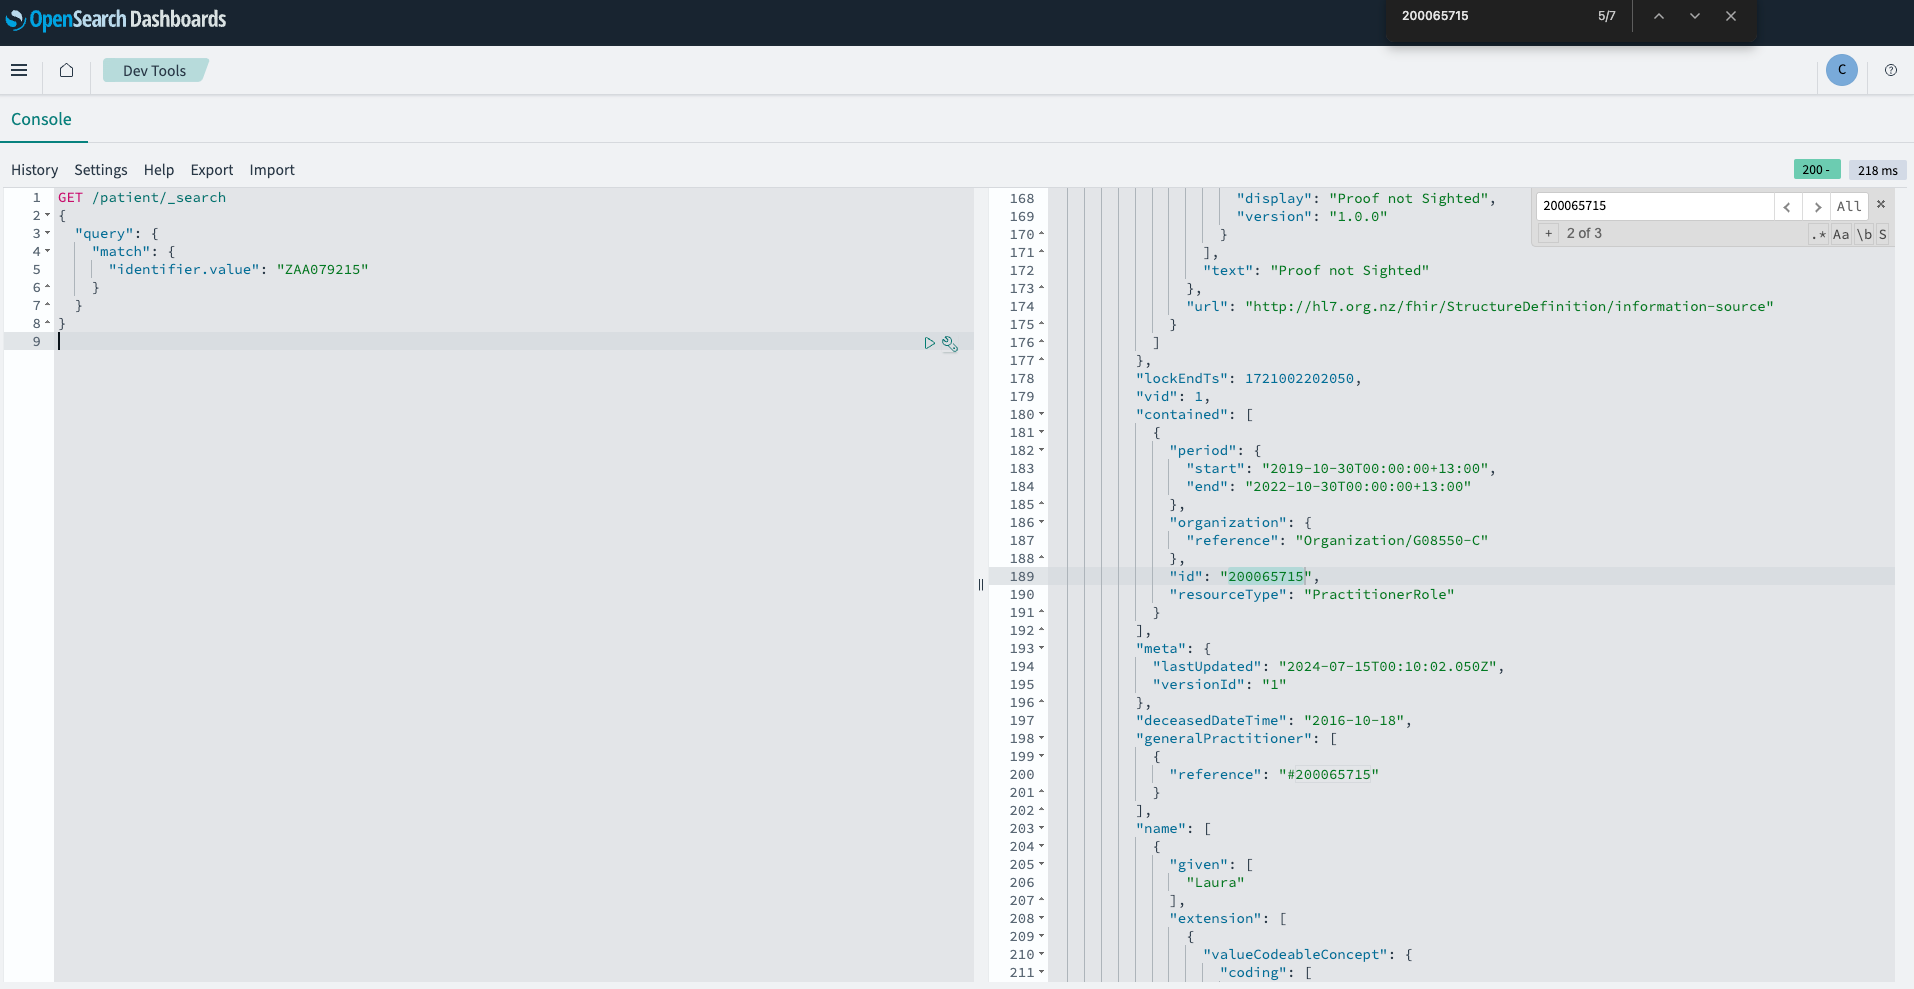Viewport: 1914px width, 989px height.
Task: Open the help icon in header
Action: [1890, 70]
